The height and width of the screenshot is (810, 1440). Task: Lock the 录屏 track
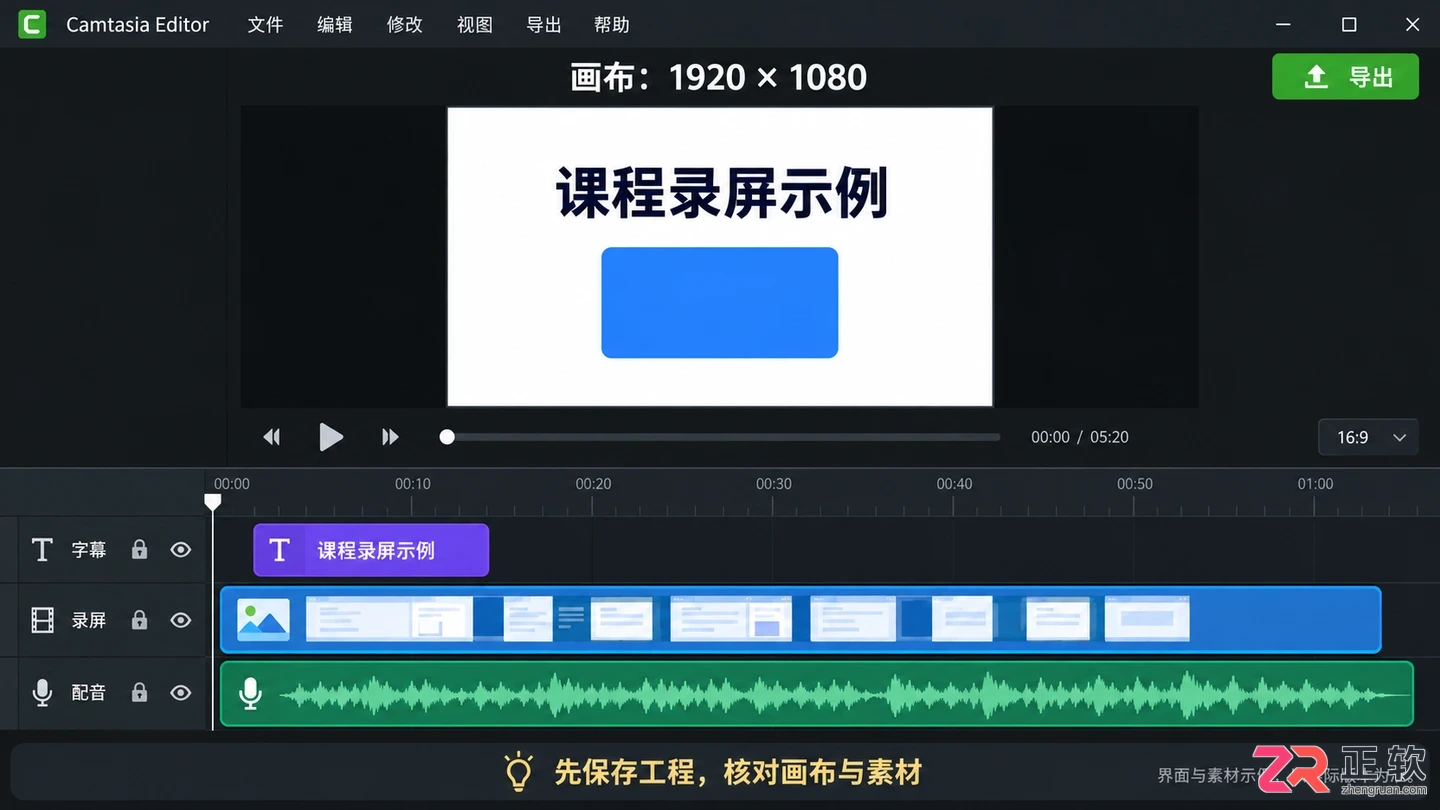click(139, 620)
